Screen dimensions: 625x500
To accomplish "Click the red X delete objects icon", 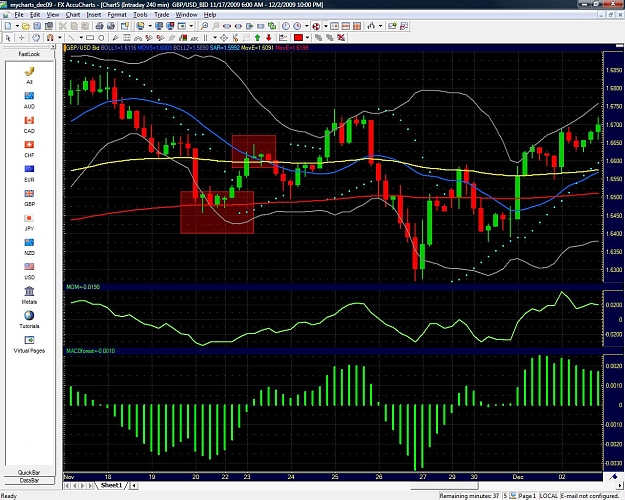I will pyautogui.click(x=341, y=37).
